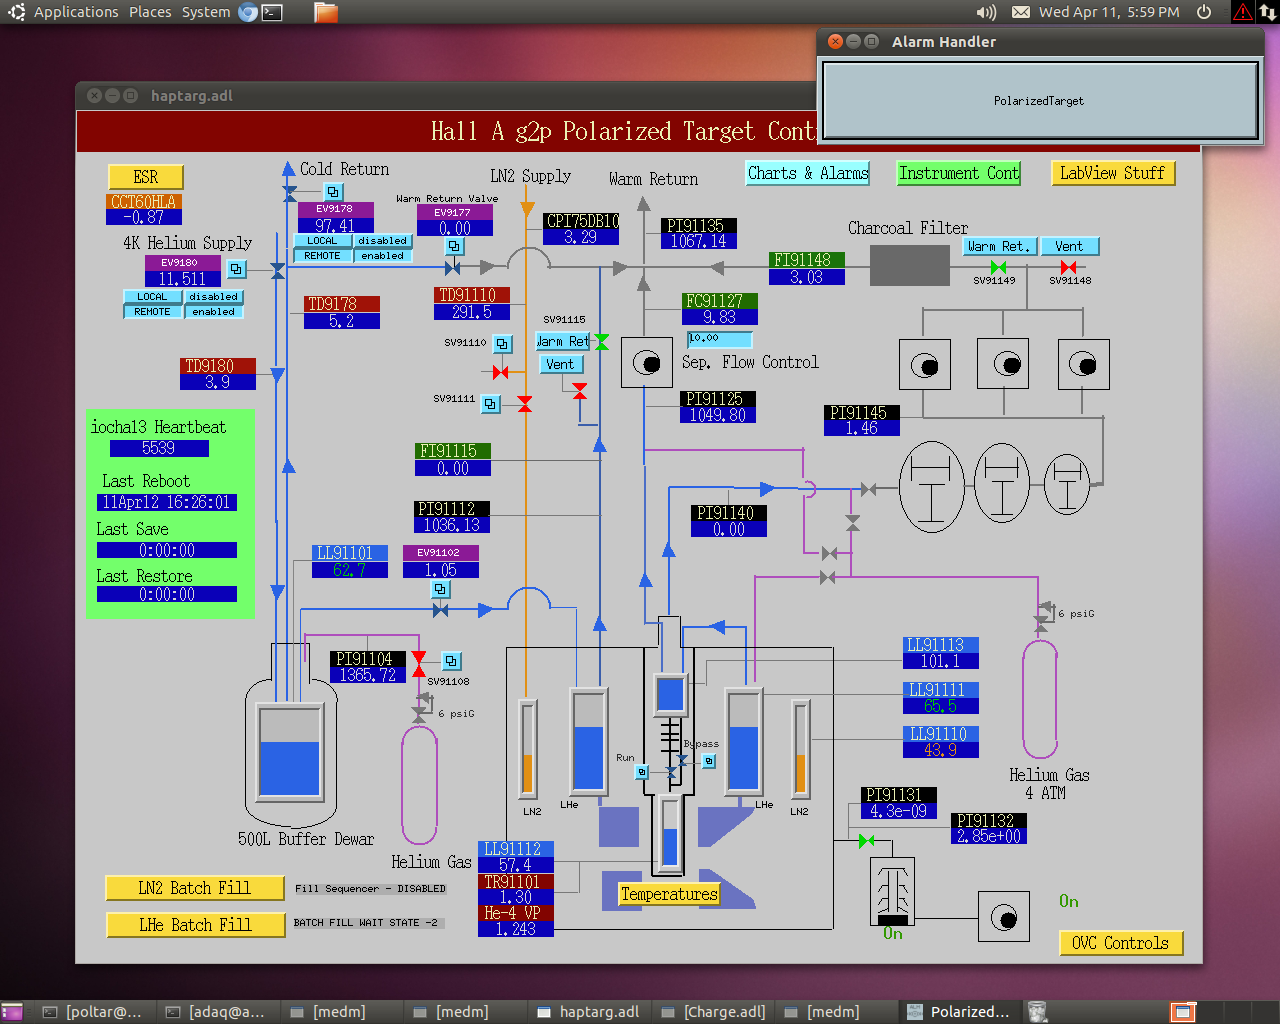The image size is (1280, 1024).
Task: Click the pump symbol beside Sep. Flow Control
Action: click(647, 363)
